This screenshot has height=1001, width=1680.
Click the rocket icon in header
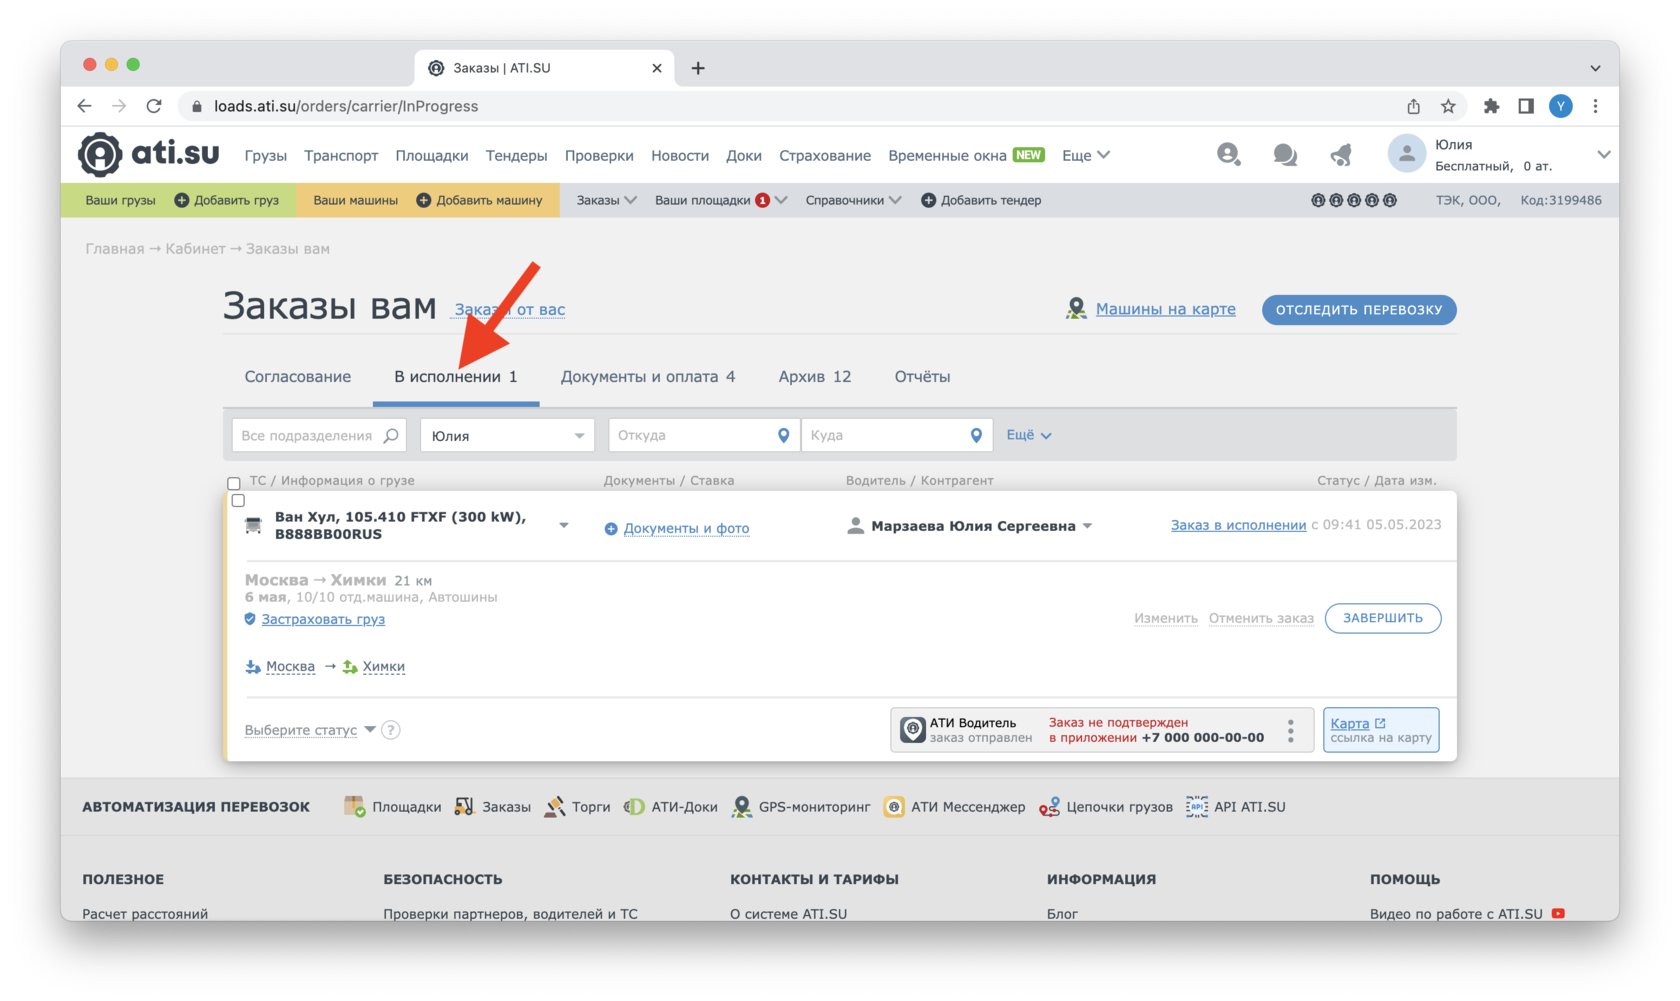(1341, 155)
